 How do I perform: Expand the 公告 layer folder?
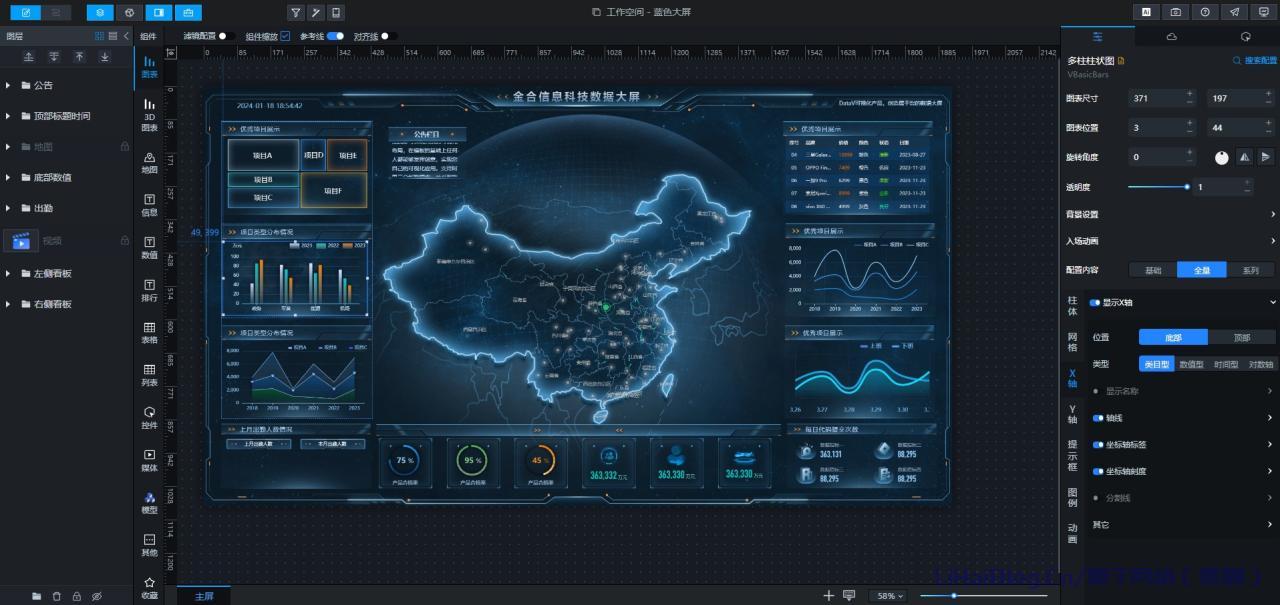[9, 85]
